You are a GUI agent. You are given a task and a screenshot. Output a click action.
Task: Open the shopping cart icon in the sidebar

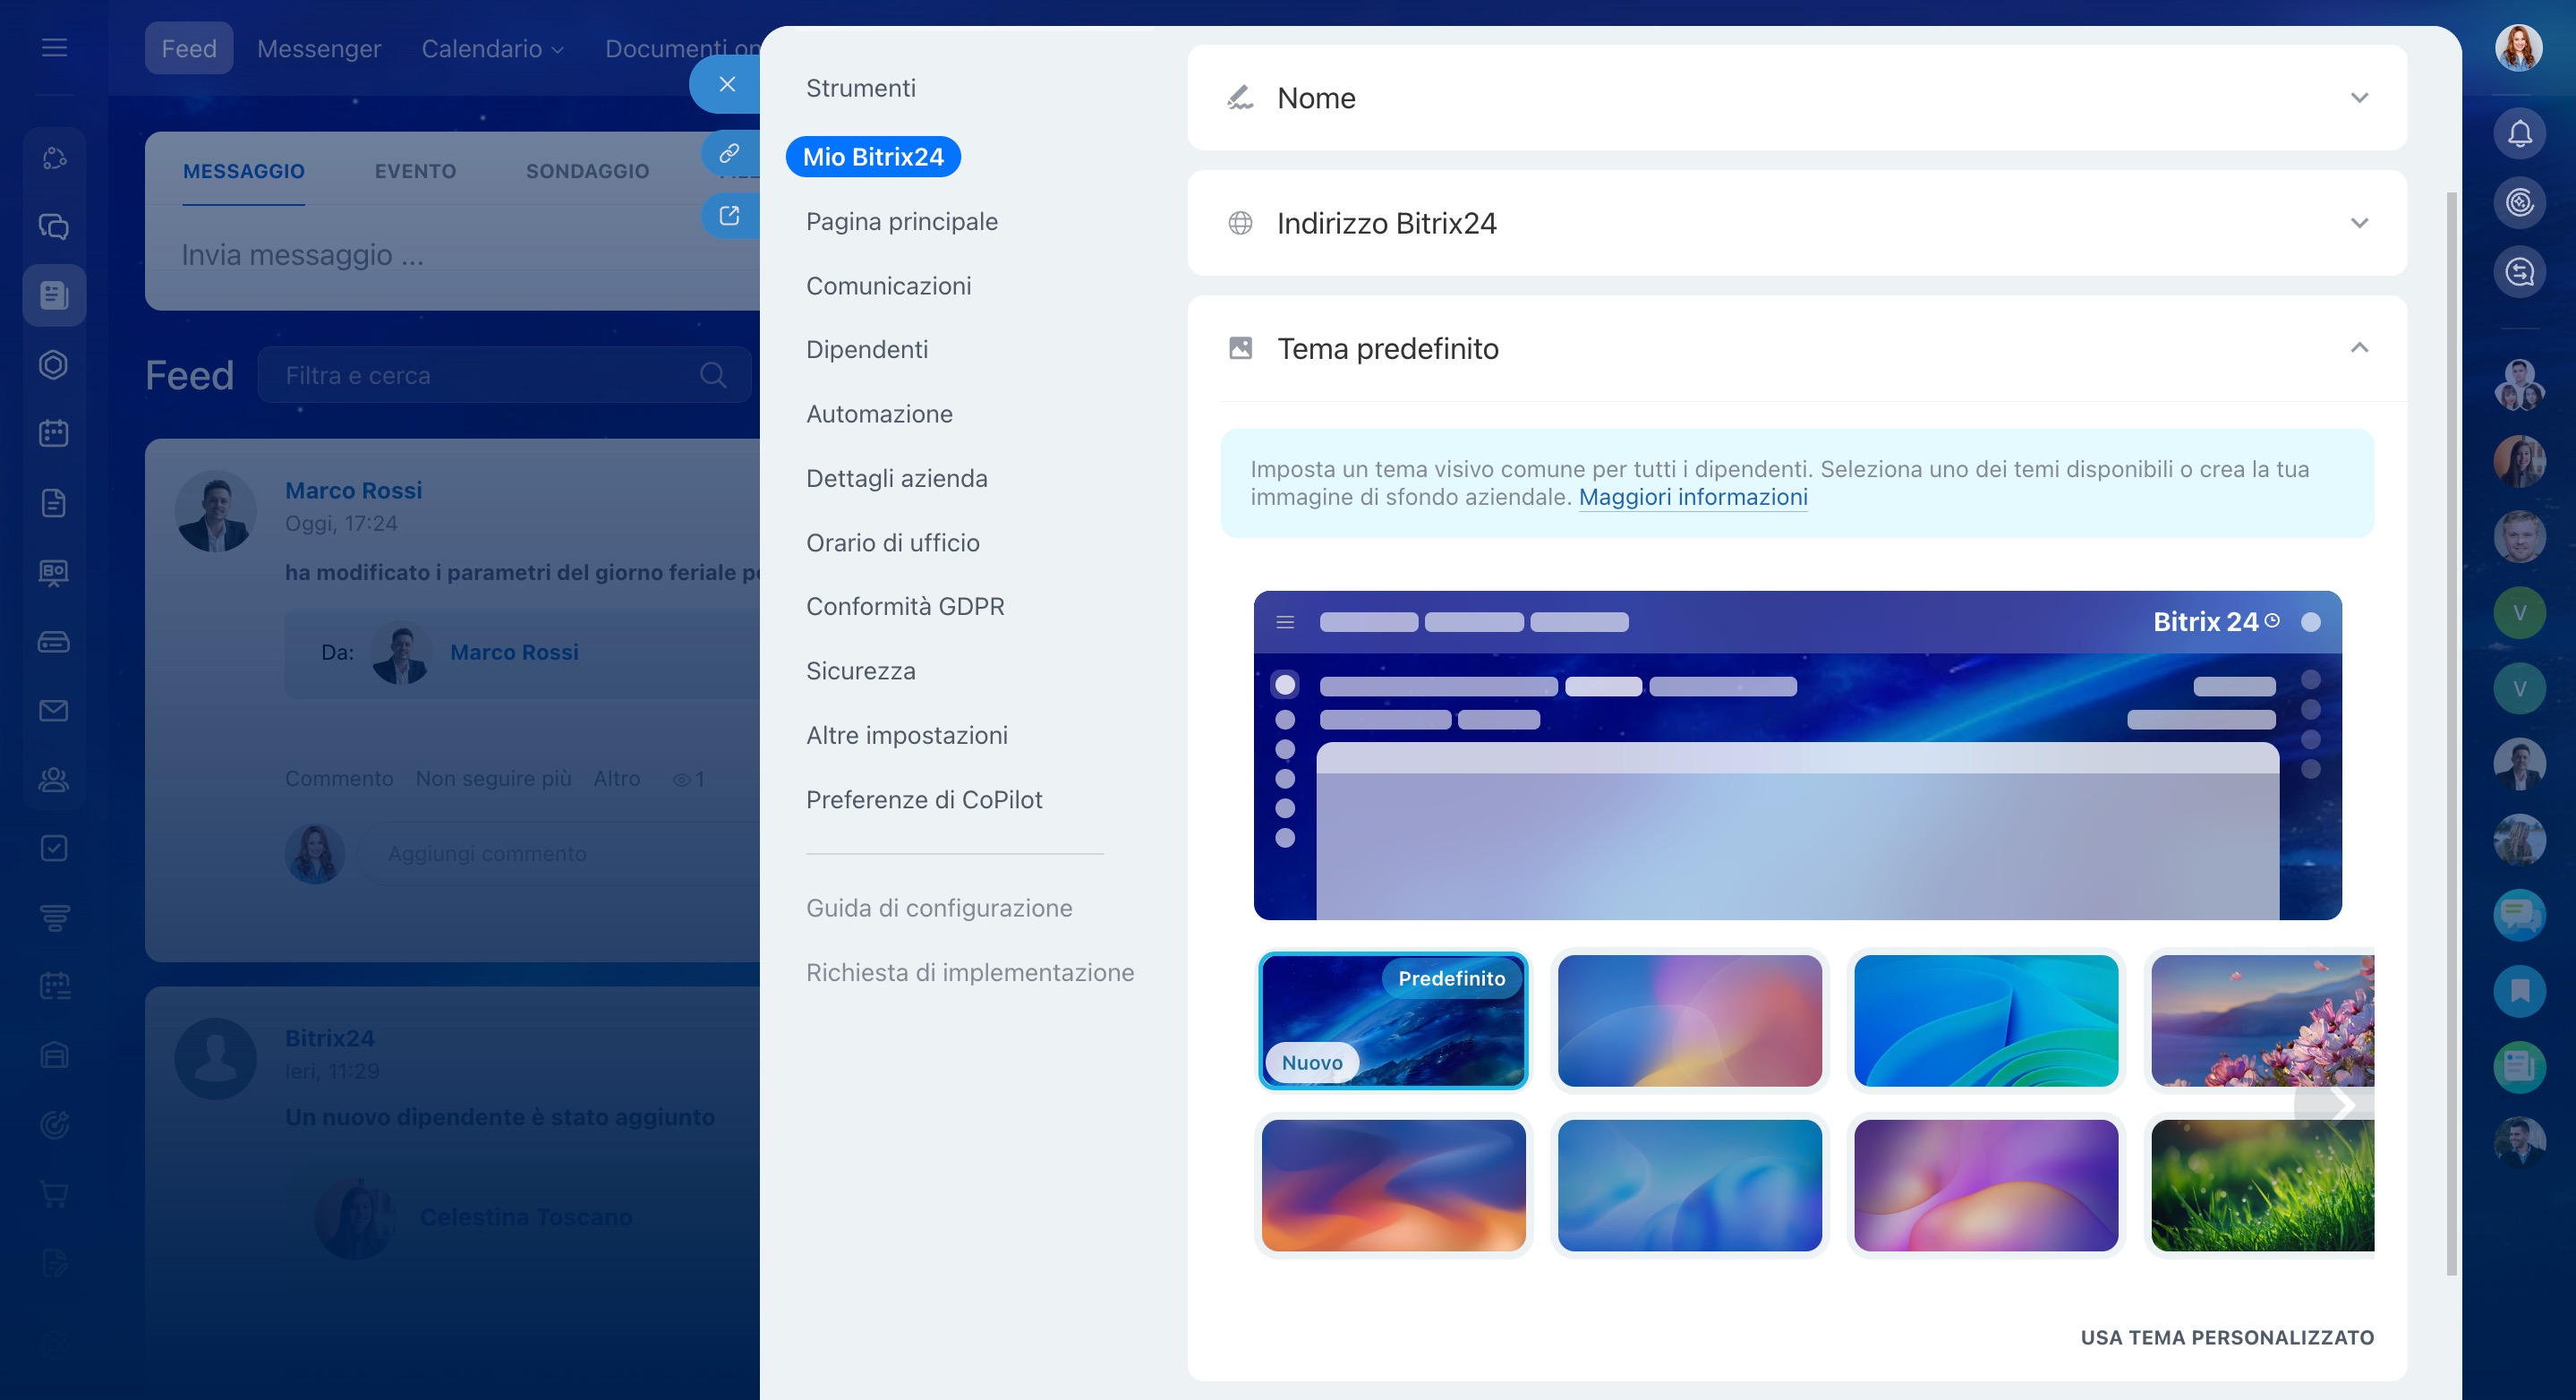pos(54,1193)
